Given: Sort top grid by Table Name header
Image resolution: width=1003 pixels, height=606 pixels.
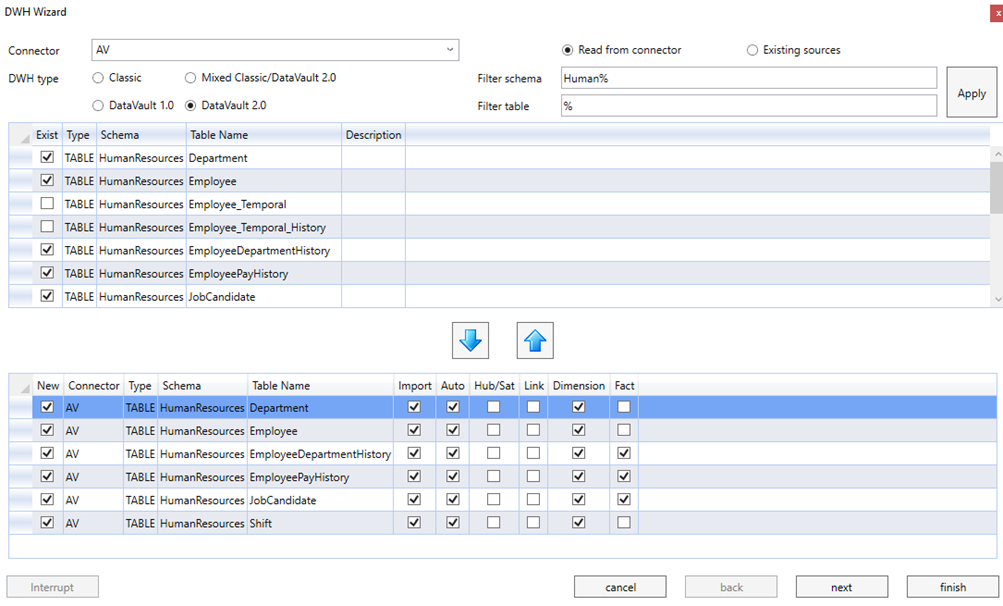Looking at the screenshot, I should [x=264, y=135].
